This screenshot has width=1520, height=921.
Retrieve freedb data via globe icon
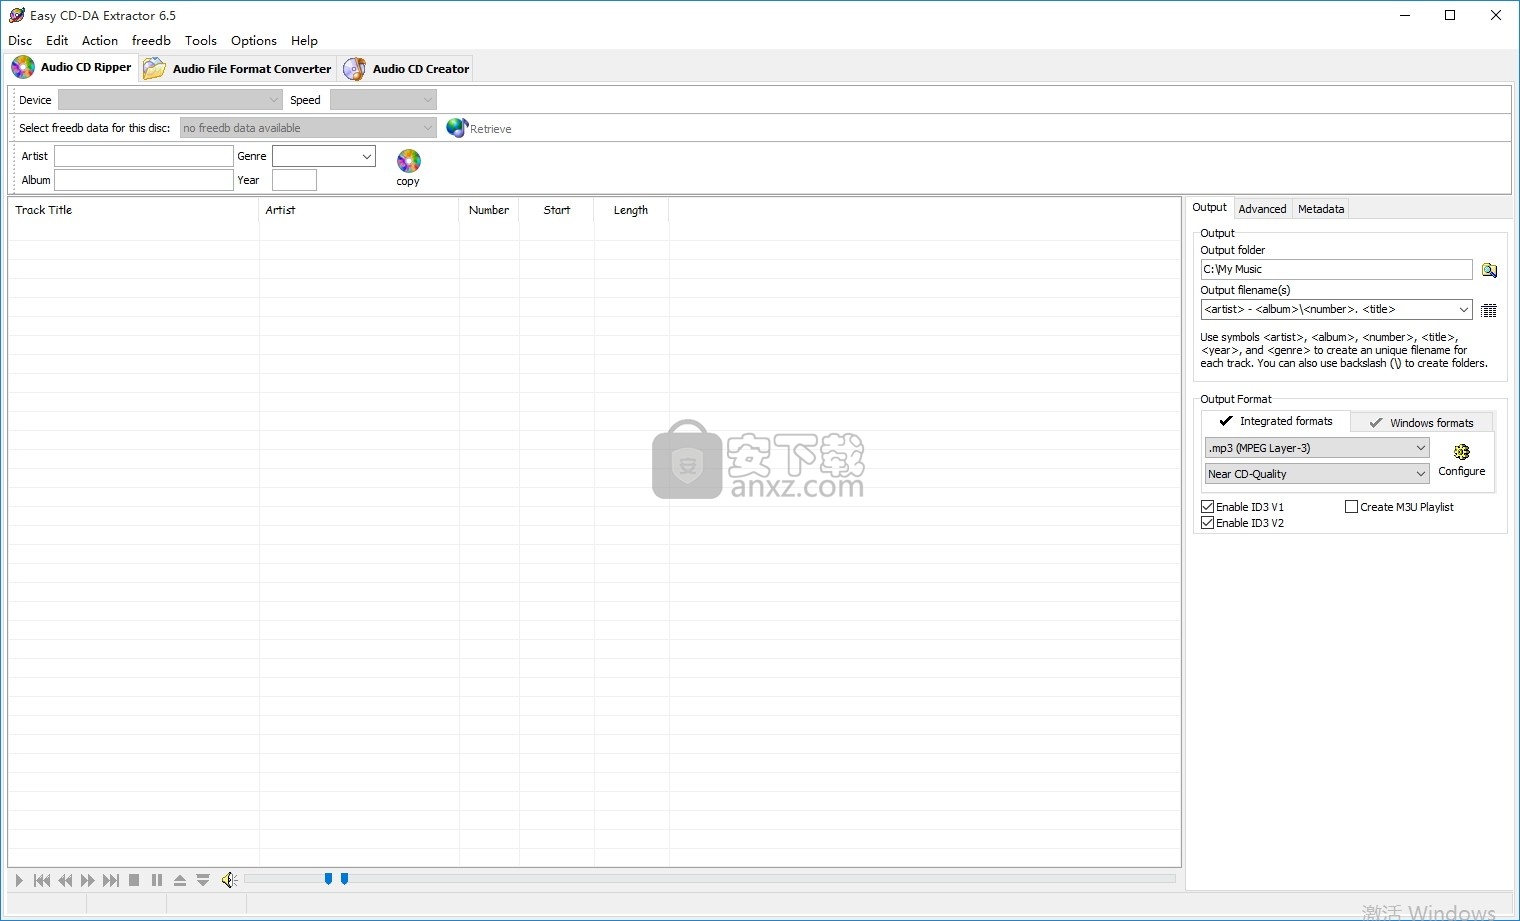(x=456, y=128)
